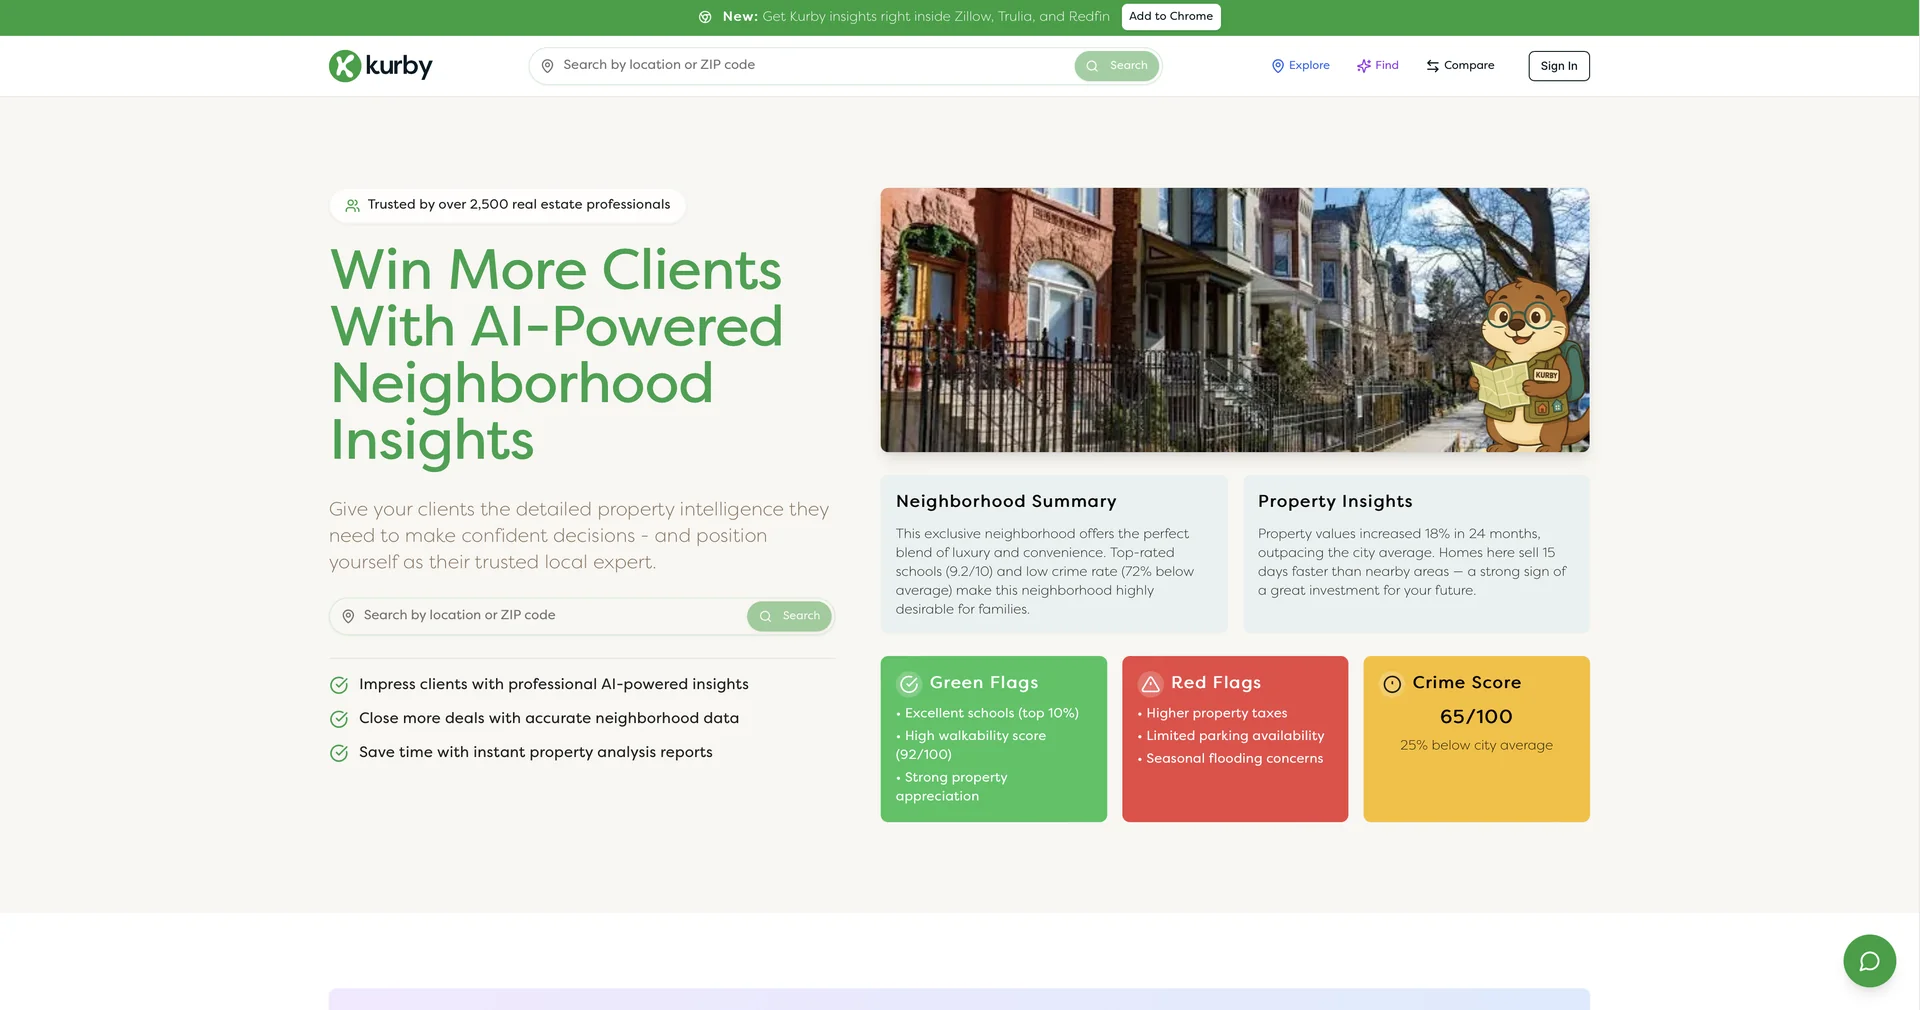Click 'Trusted by over 2,500 real estate professionals' badge
1920x1010 pixels.
tap(507, 205)
